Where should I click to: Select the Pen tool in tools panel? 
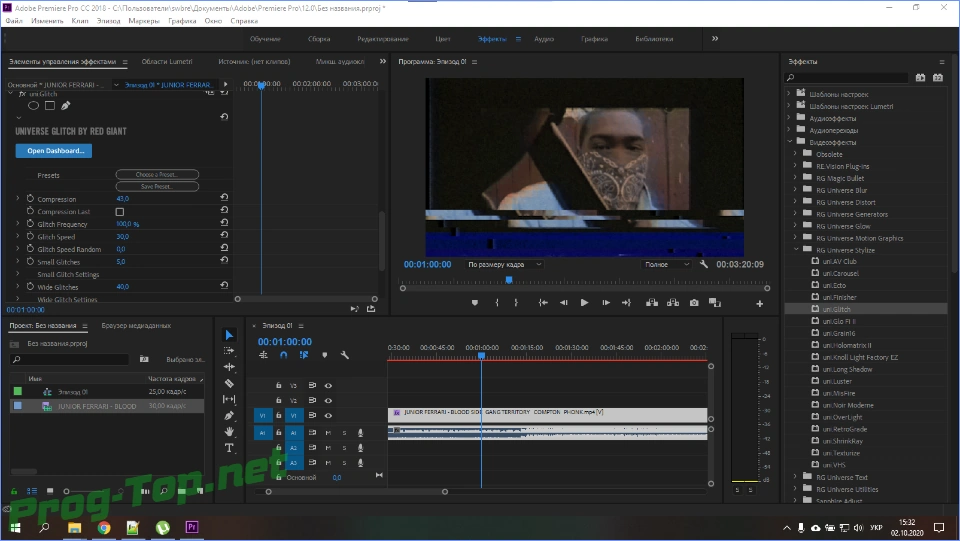point(229,416)
